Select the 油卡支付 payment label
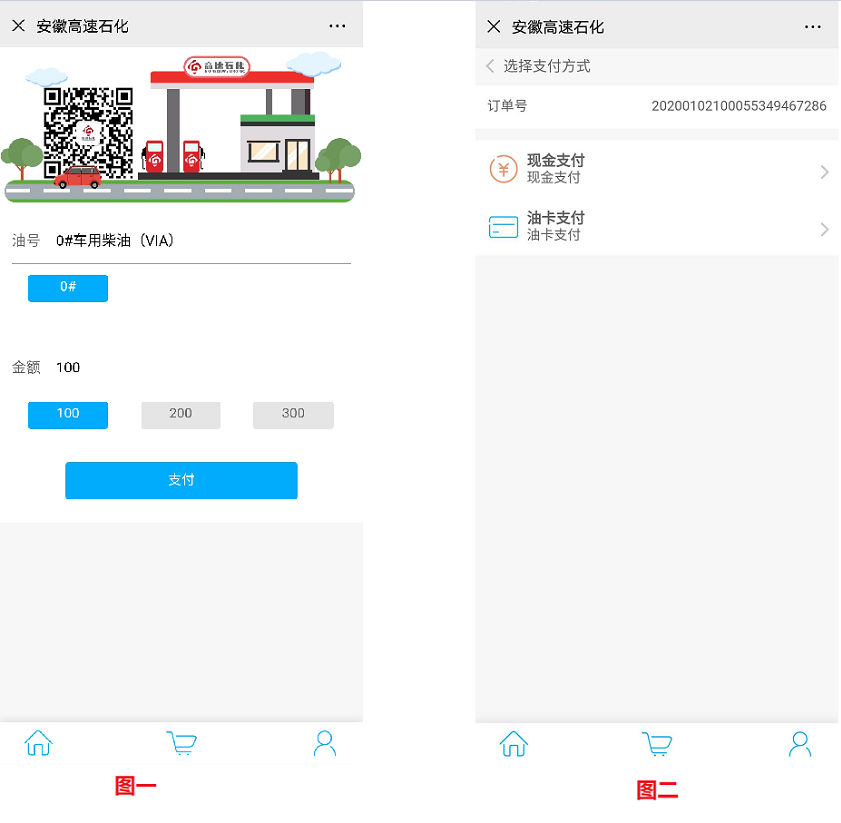Screen dimensions: 841x823 pyautogui.click(x=556, y=218)
